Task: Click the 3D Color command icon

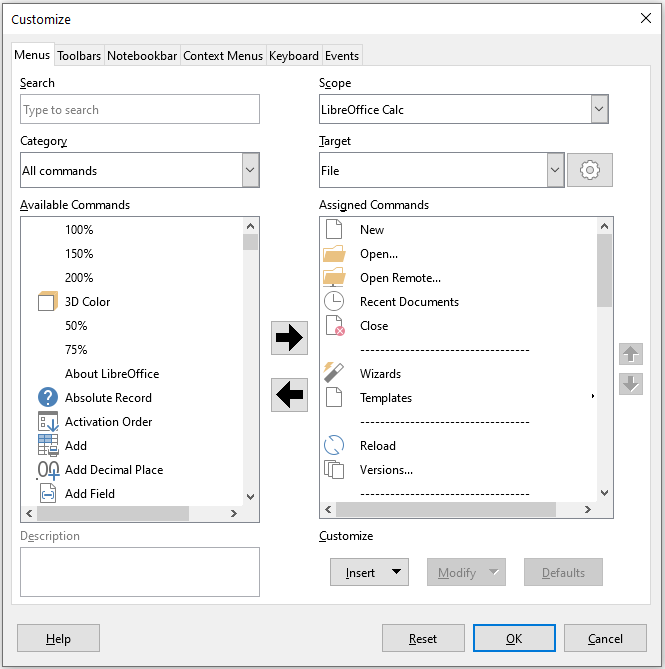Action: 48,302
